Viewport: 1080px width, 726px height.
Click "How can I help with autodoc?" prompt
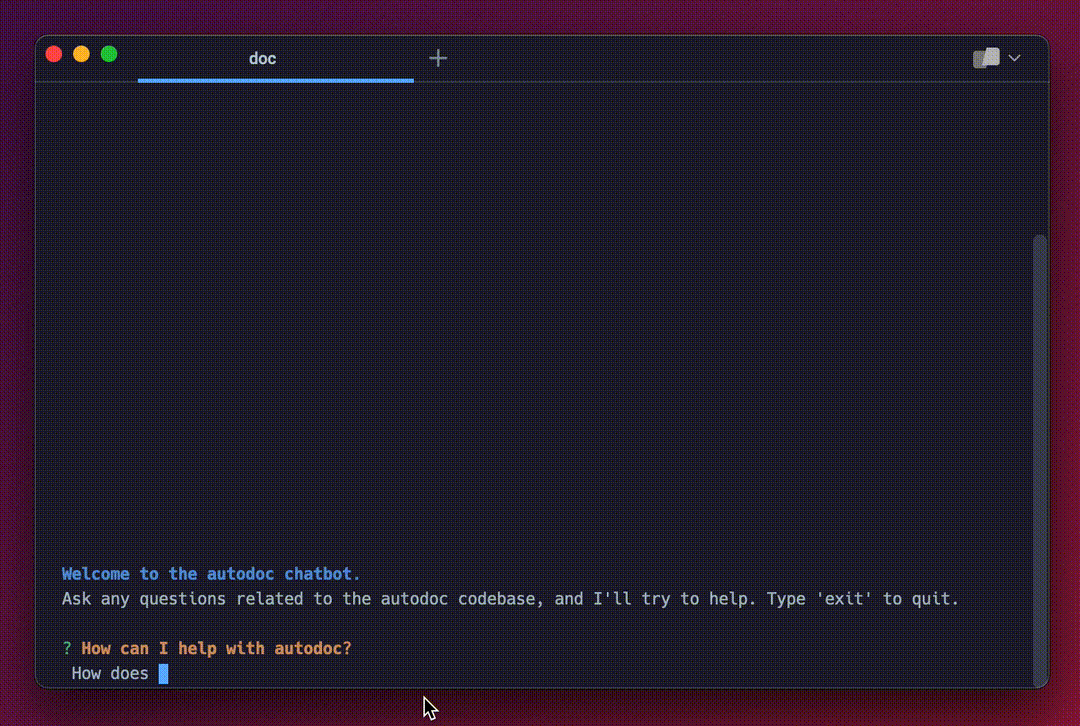click(216, 649)
